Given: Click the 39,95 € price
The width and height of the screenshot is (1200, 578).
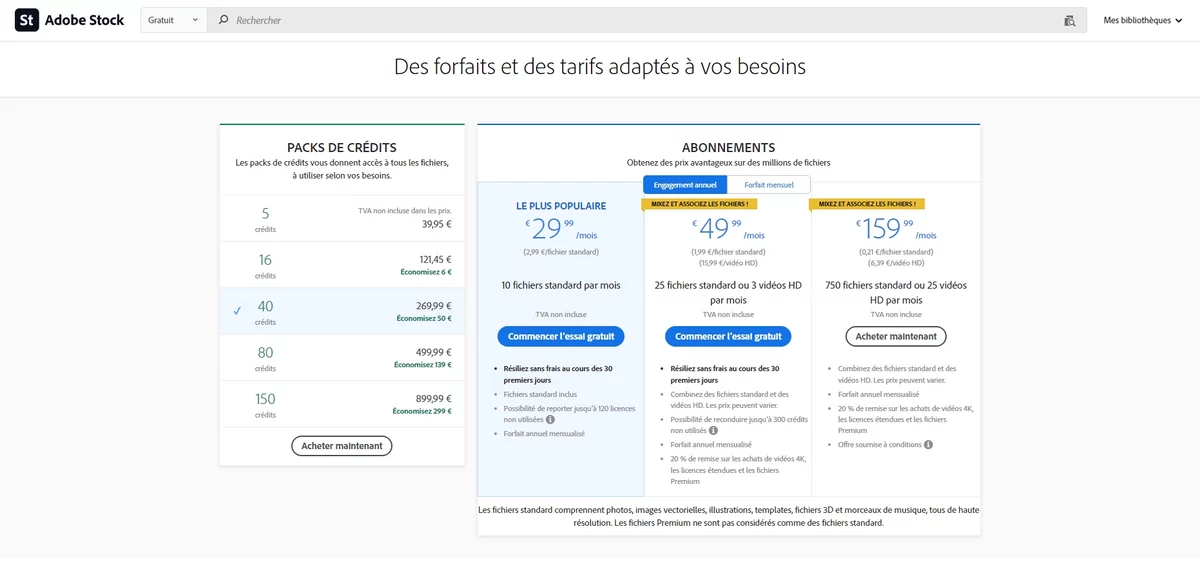Looking at the screenshot, I should (435, 224).
